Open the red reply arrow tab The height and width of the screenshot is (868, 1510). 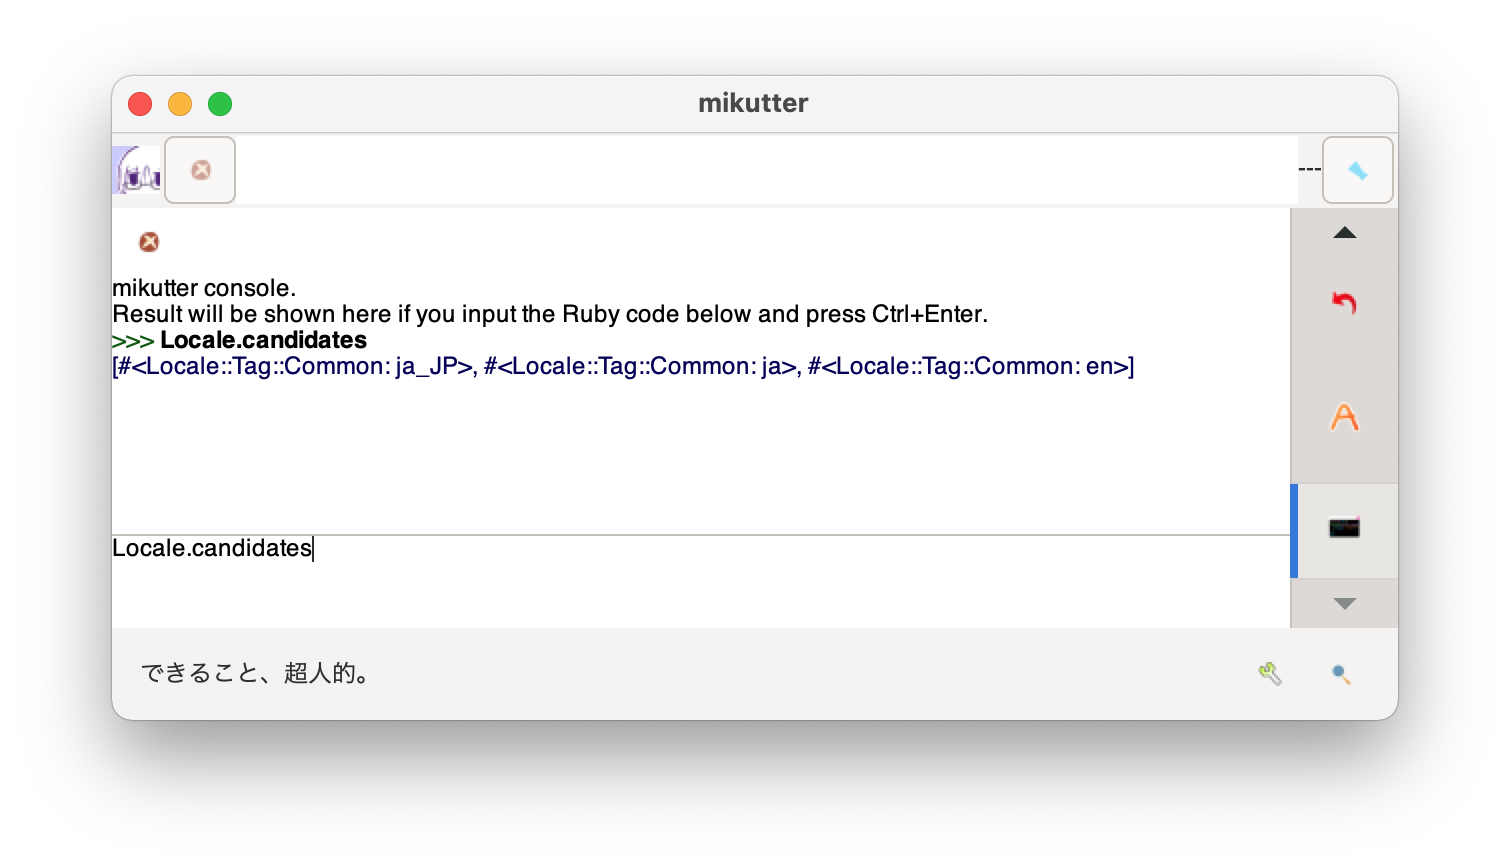point(1344,302)
